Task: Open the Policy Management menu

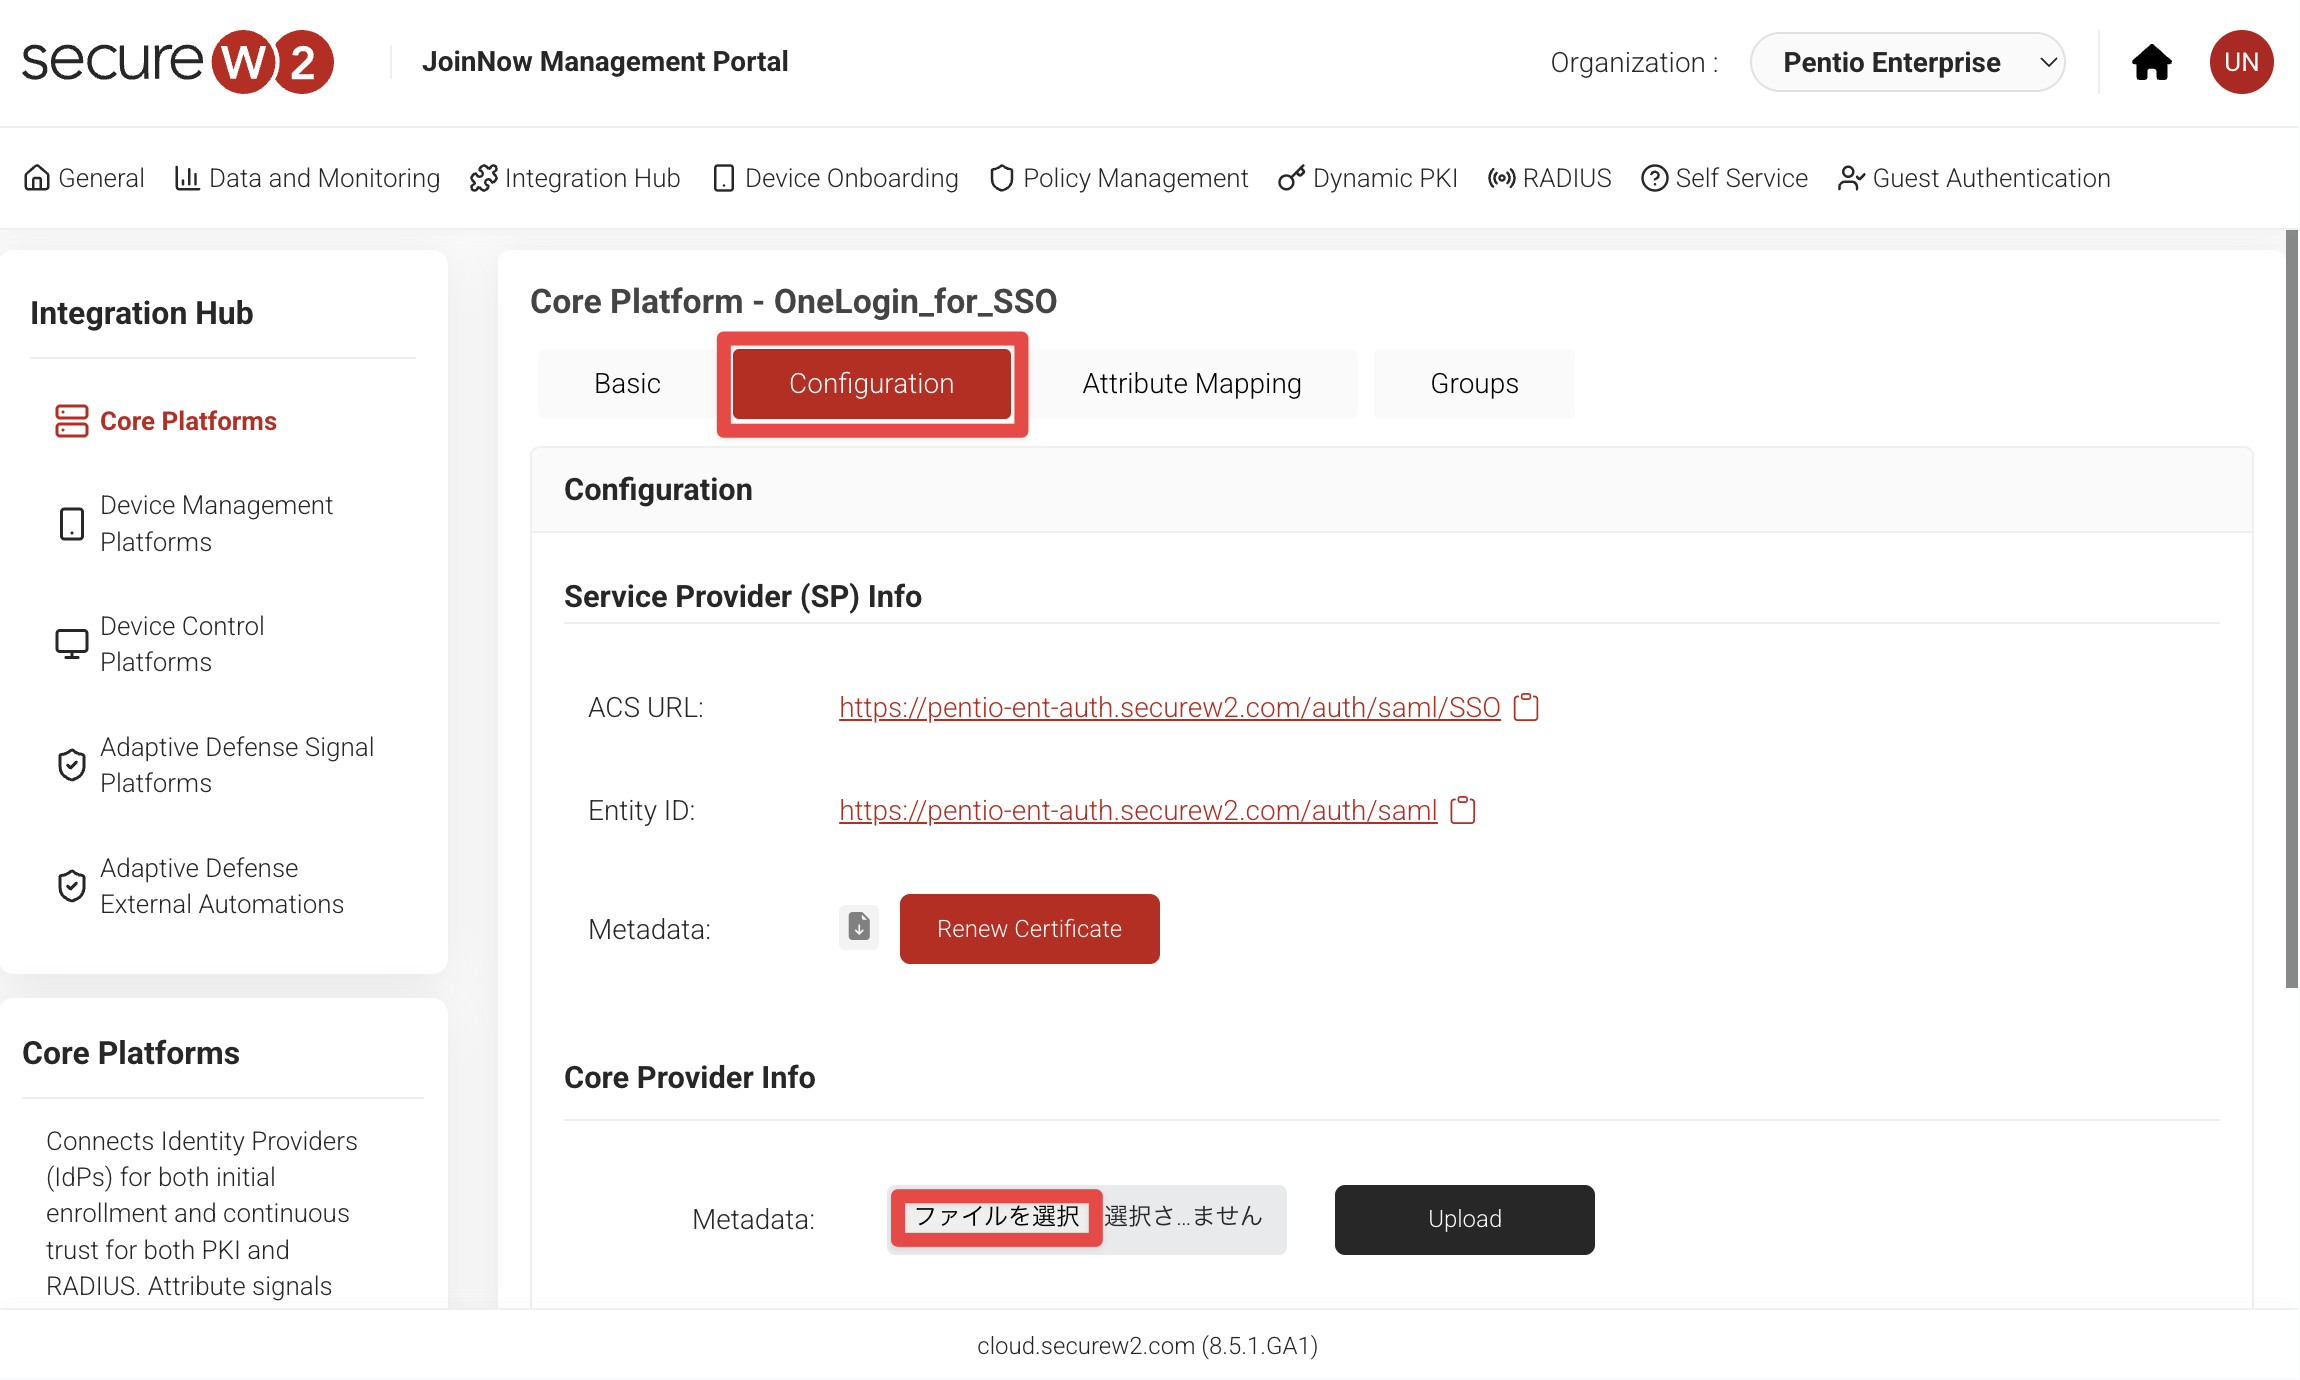Action: [1118, 178]
